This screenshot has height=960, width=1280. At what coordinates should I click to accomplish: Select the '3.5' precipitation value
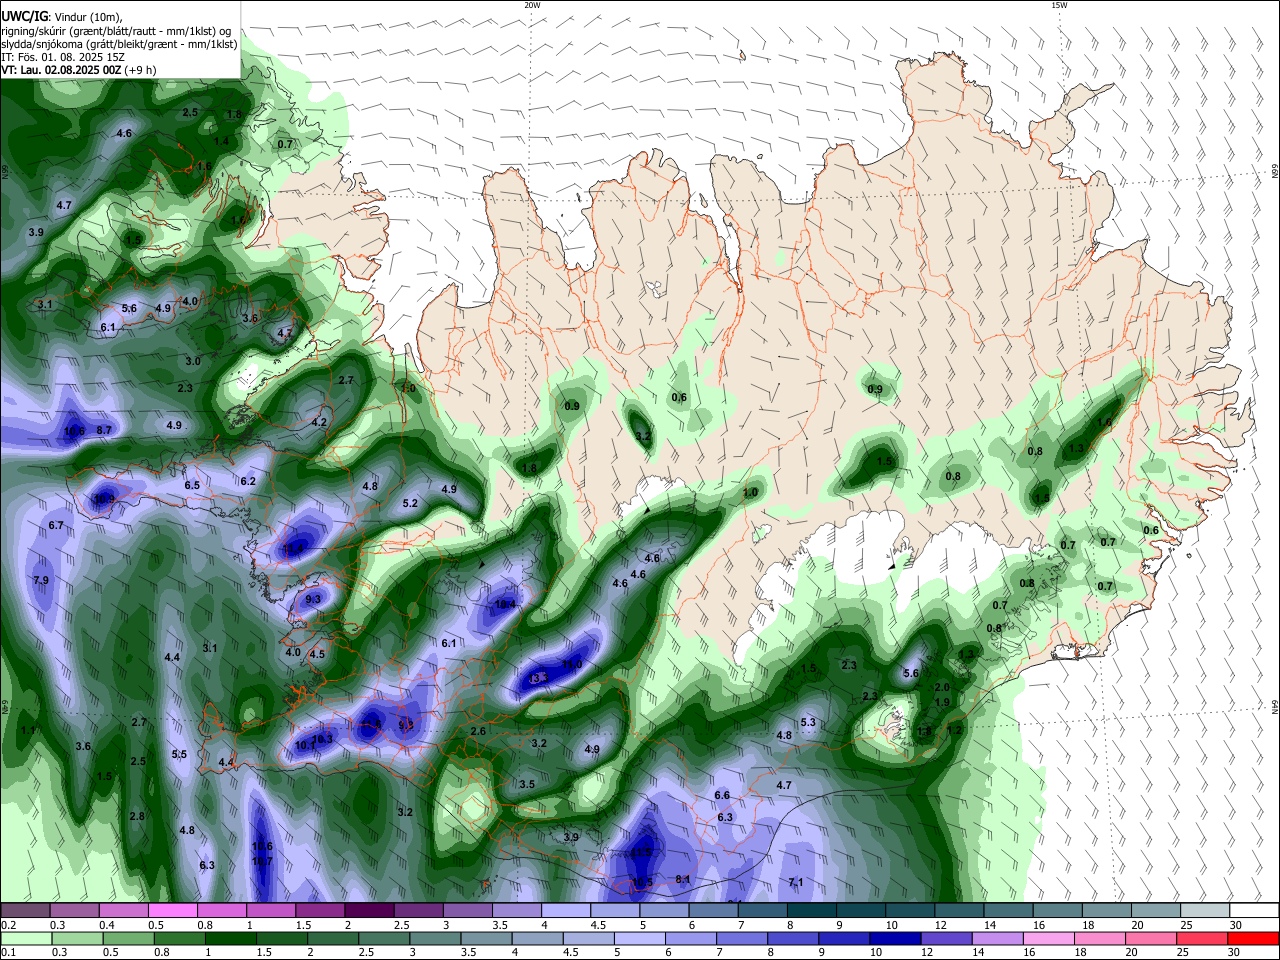[x=527, y=784]
